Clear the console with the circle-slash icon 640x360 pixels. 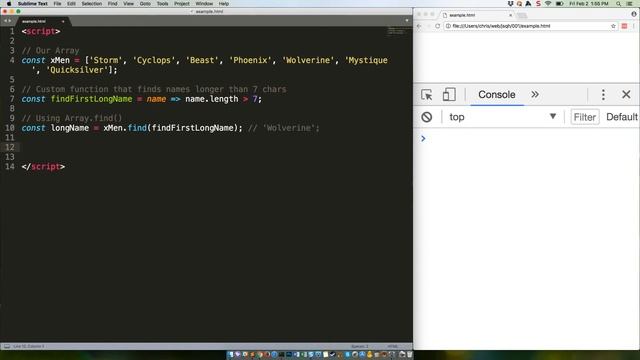pos(427,117)
